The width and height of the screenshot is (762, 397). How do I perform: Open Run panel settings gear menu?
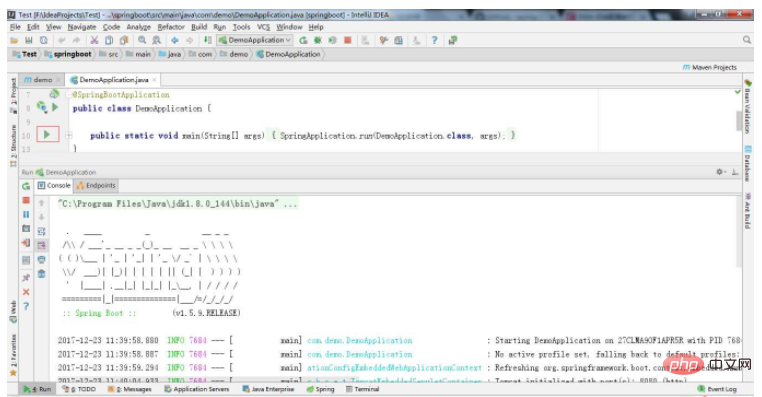click(720, 172)
